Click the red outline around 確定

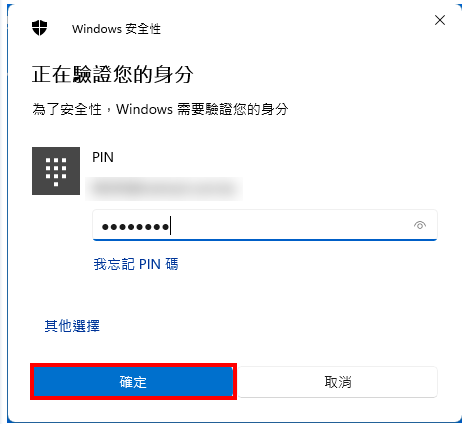pyautogui.click(x=133, y=365)
